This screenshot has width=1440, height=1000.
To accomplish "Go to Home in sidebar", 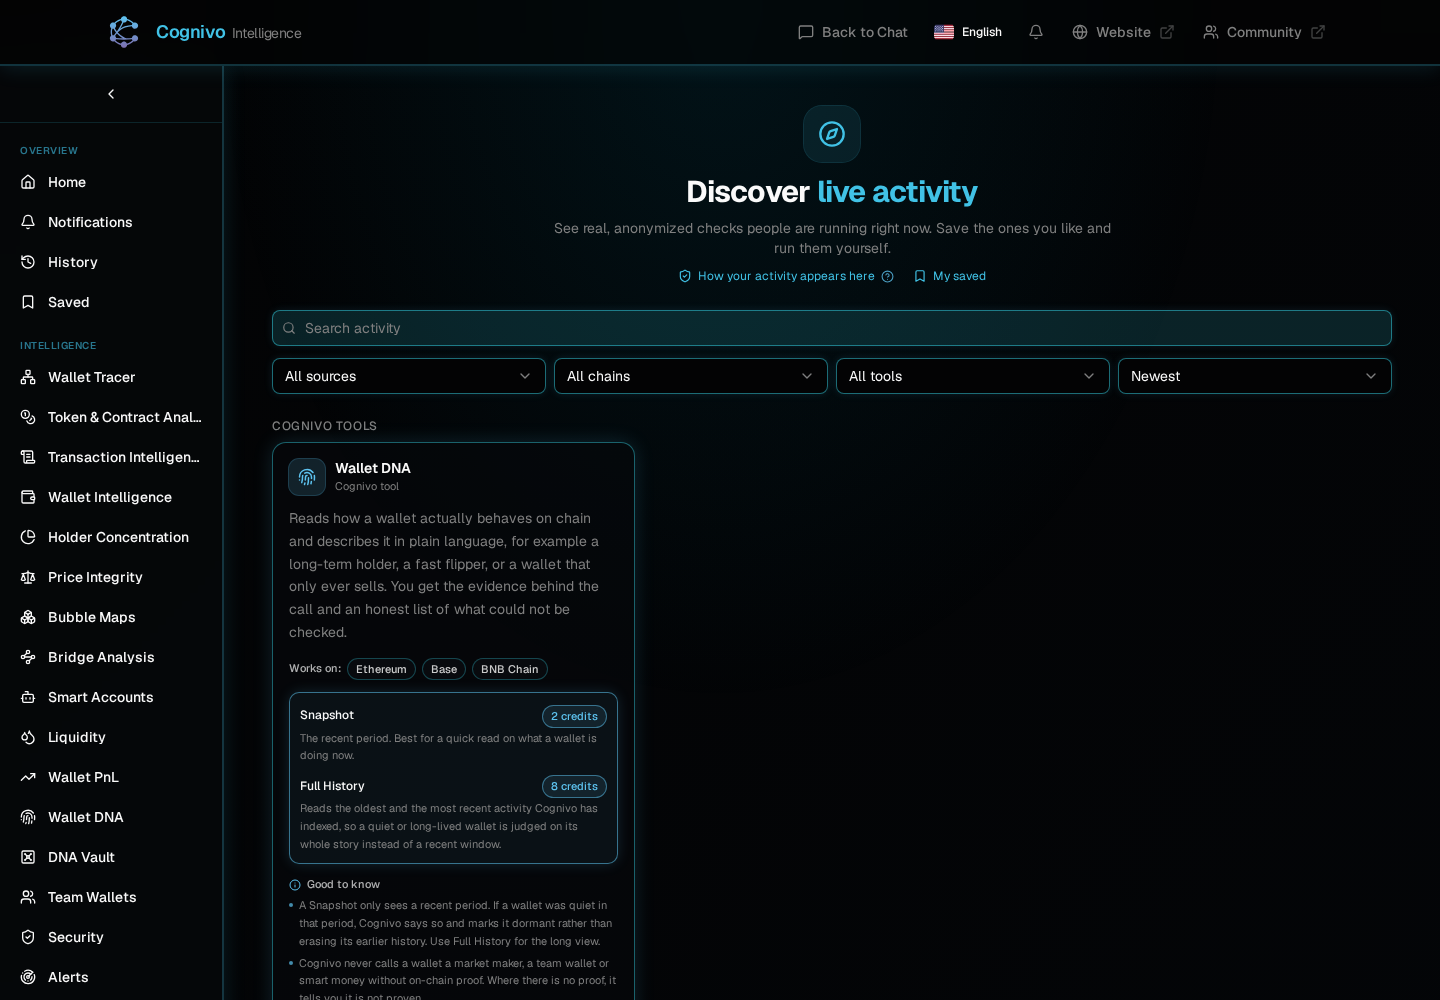I will [x=111, y=182].
